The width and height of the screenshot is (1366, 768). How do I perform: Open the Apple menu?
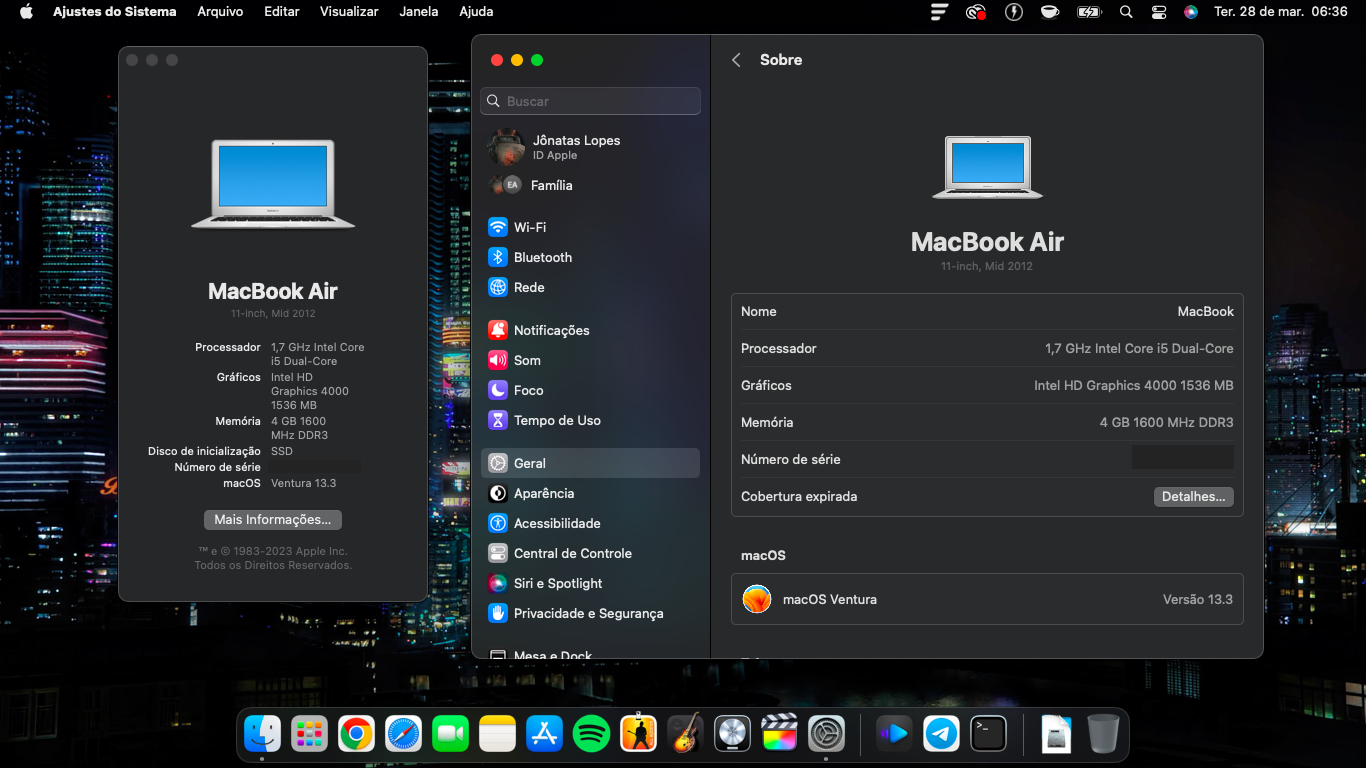[x=26, y=12]
